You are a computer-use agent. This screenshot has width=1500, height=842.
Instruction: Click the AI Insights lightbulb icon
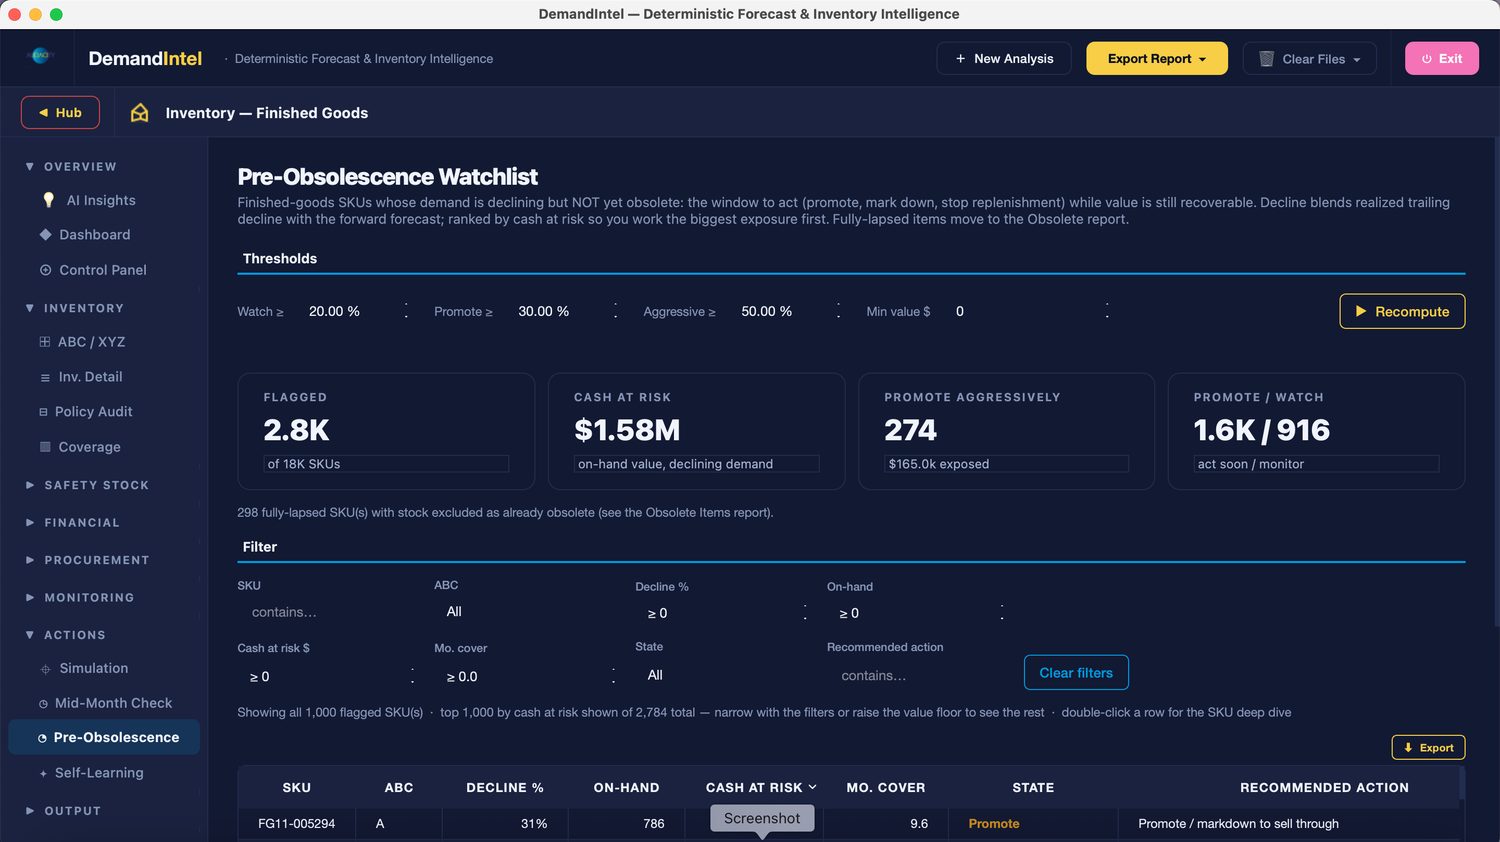coord(48,200)
